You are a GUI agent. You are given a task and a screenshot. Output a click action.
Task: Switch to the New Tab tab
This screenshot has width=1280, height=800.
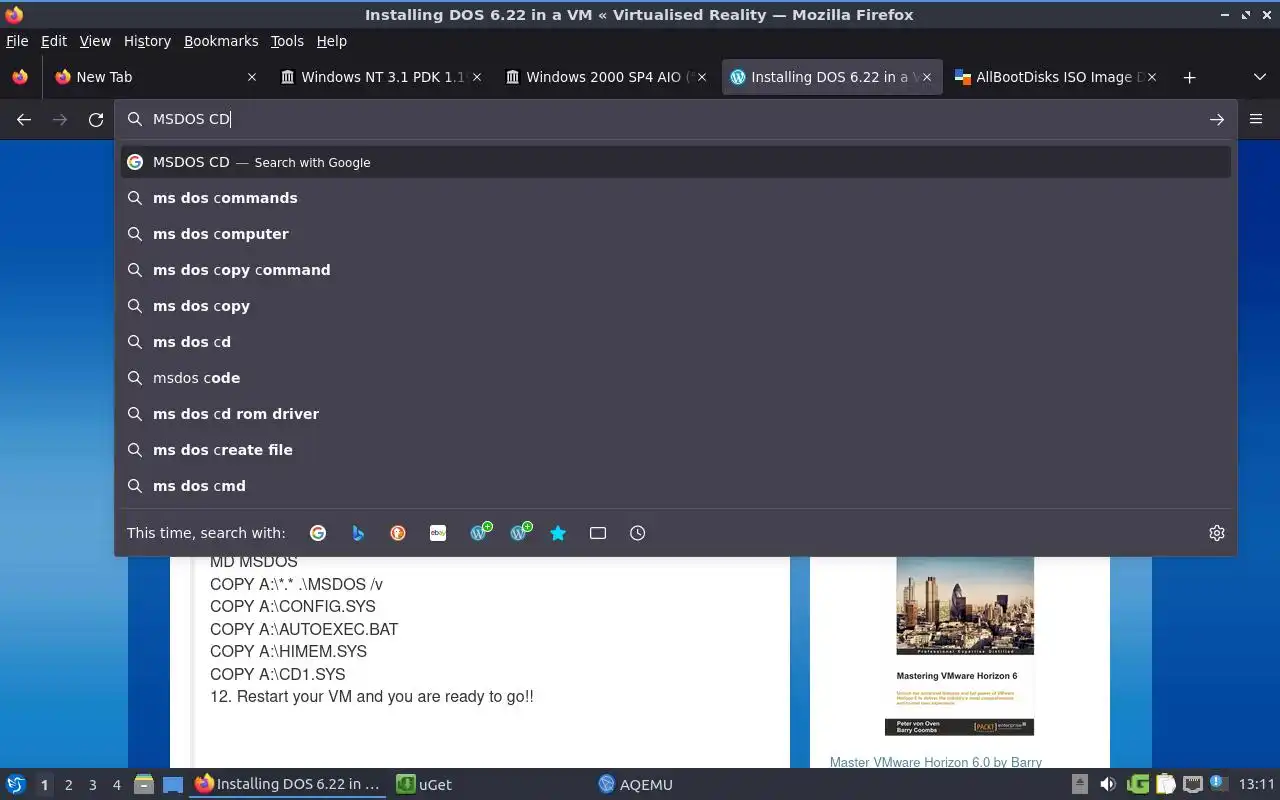155,77
